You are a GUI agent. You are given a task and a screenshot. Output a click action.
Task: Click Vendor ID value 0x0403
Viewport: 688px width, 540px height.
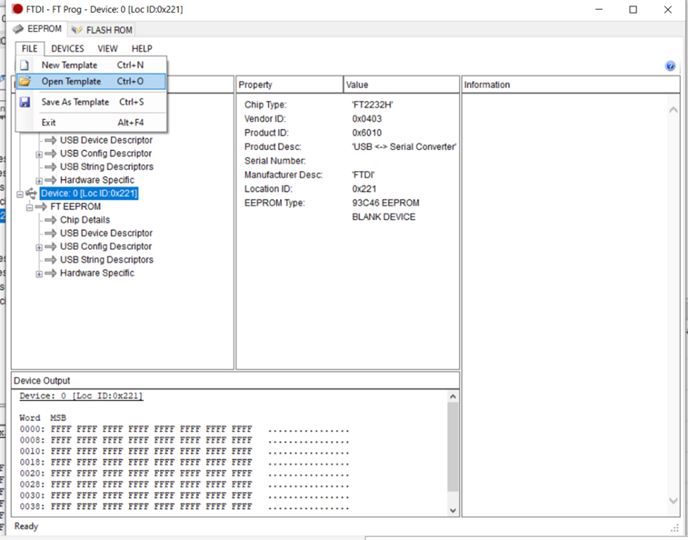[x=367, y=119]
